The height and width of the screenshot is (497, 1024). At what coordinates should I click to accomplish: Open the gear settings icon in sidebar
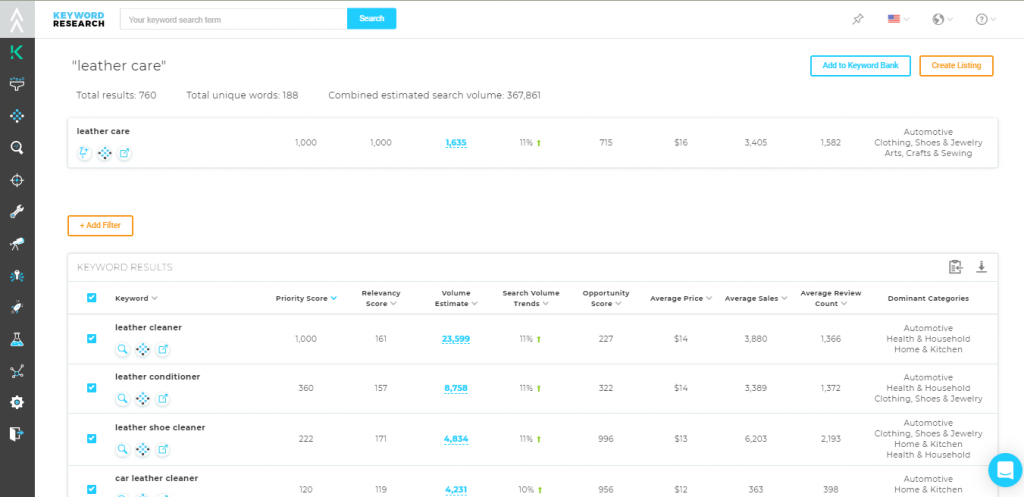pyautogui.click(x=17, y=402)
